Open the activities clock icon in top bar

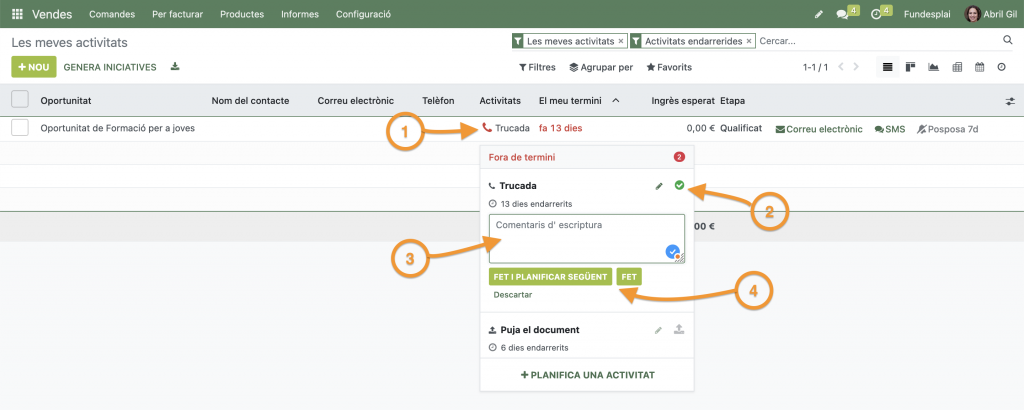point(876,15)
